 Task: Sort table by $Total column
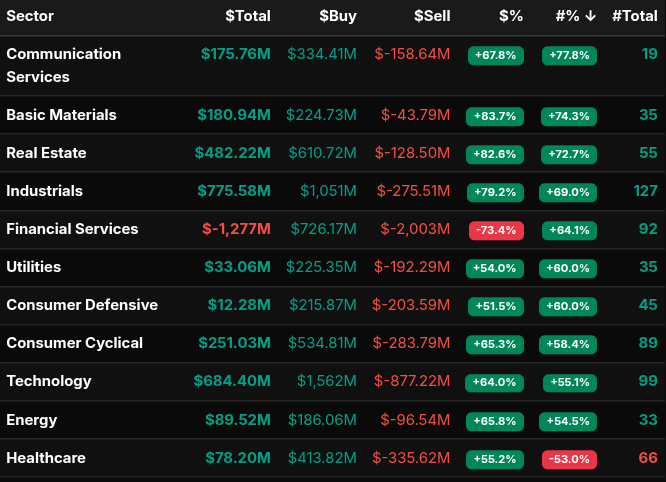pyautogui.click(x=247, y=16)
